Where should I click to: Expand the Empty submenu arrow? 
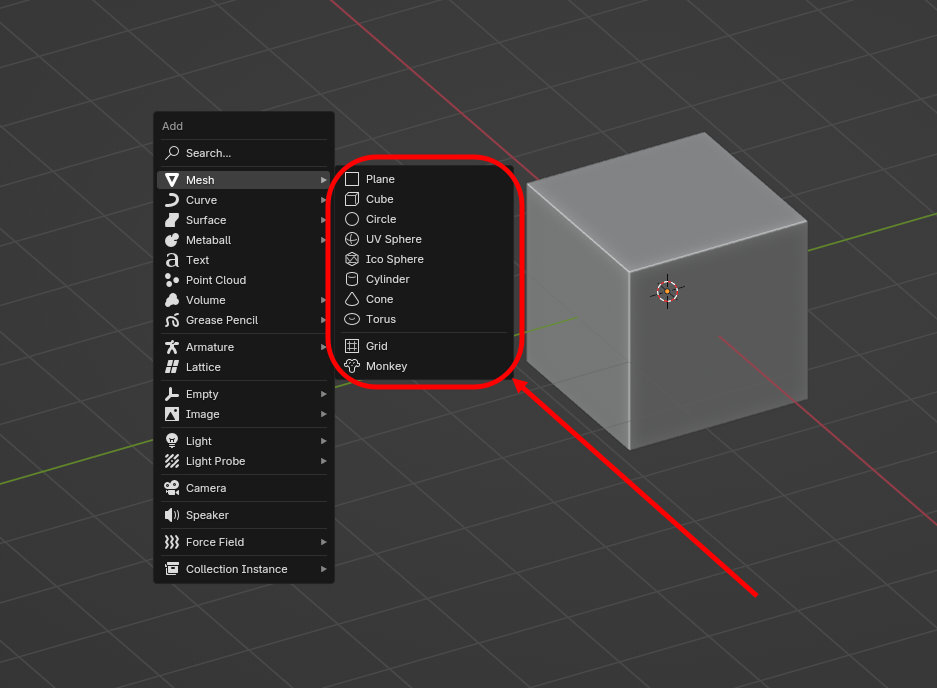(323, 395)
